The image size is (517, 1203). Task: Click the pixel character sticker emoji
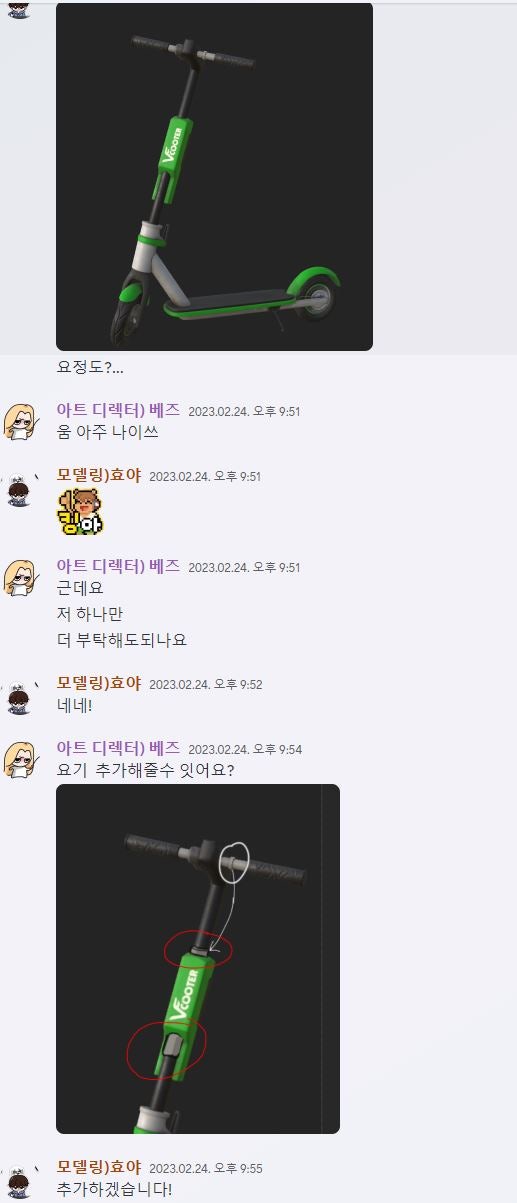click(x=81, y=510)
